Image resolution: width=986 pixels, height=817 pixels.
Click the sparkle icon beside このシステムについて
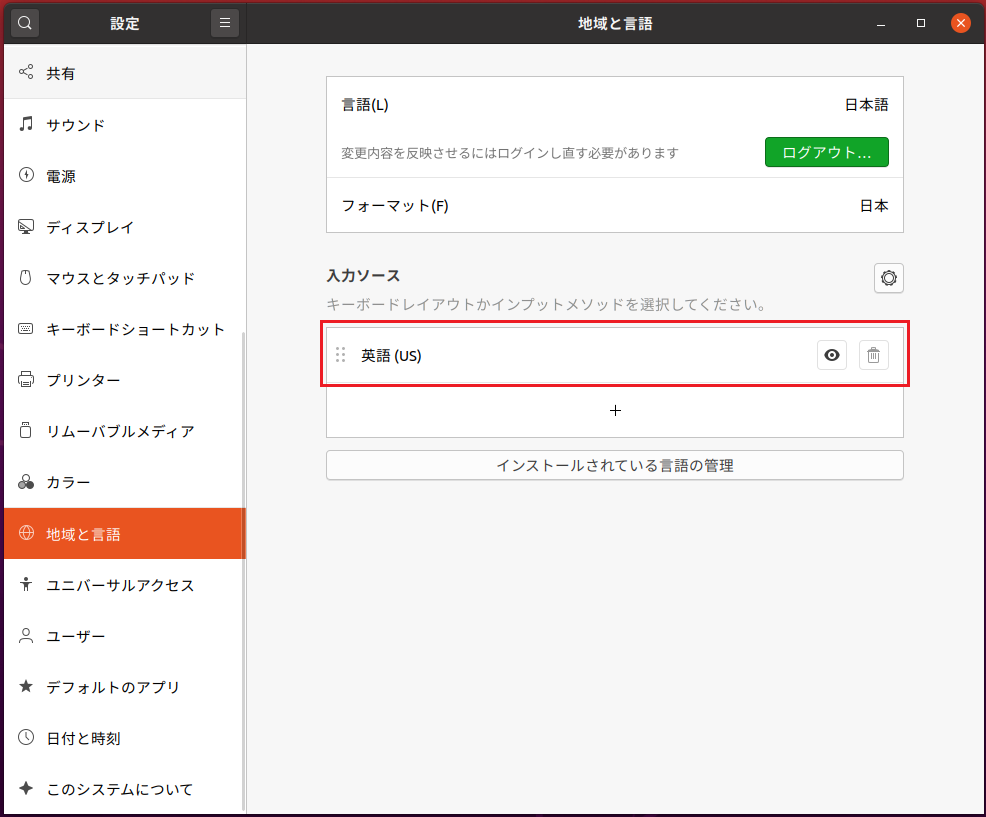pyautogui.click(x=26, y=788)
